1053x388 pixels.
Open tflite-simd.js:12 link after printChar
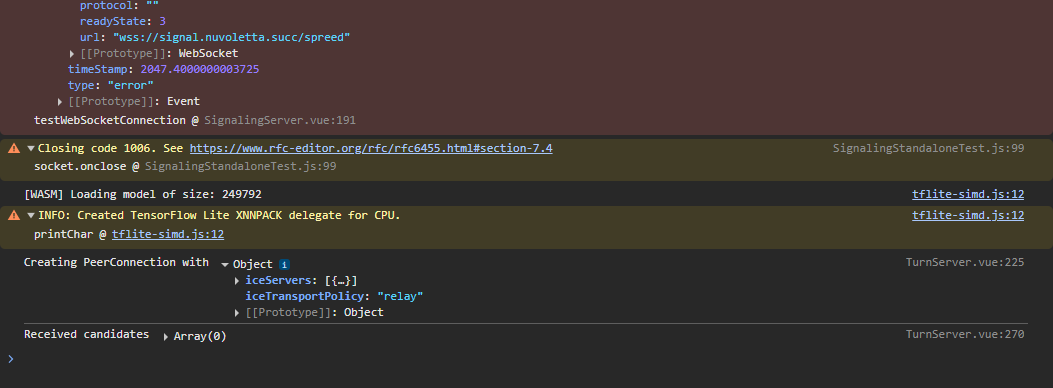tap(168, 234)
